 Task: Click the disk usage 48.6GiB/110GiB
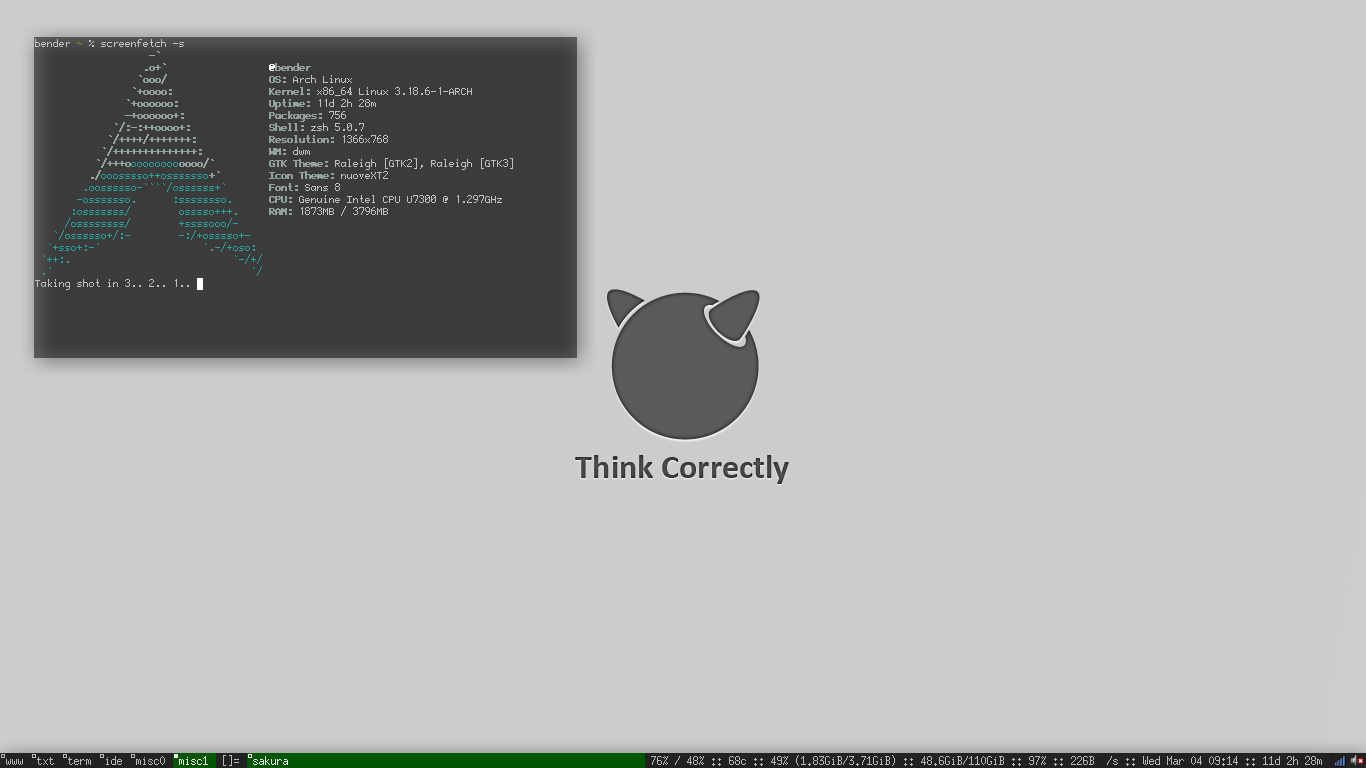(962, 761)
